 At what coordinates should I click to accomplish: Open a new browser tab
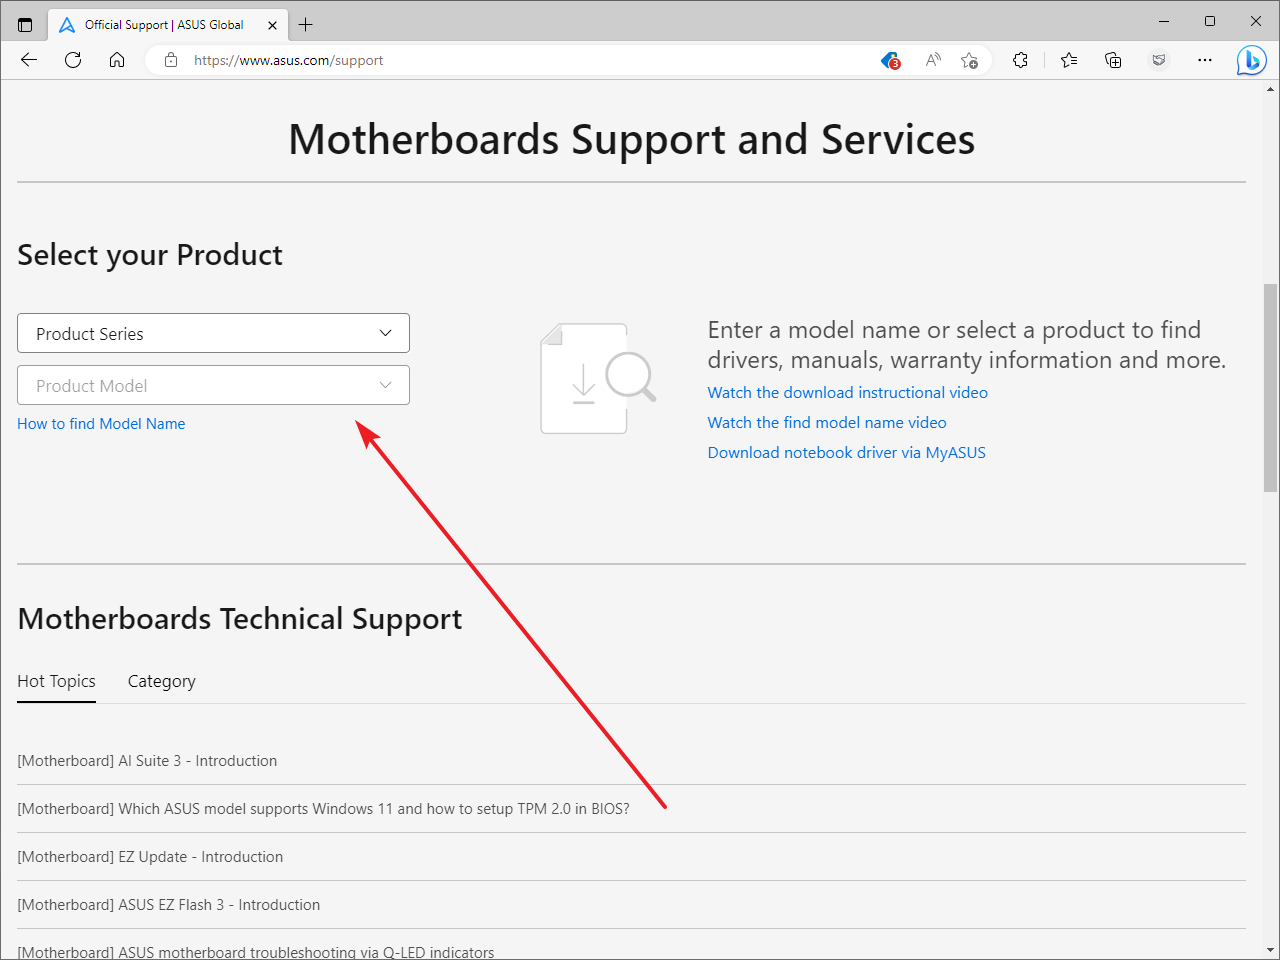(306, 24)
